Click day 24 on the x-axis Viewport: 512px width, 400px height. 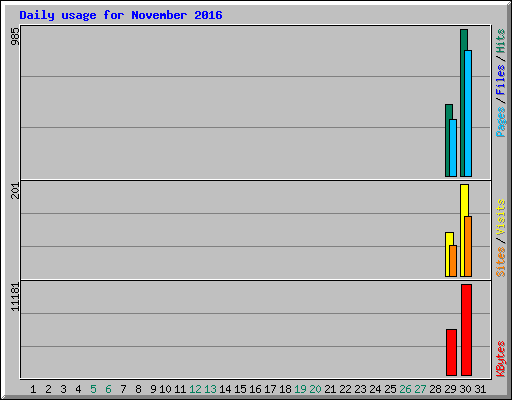tap(375, 389)
